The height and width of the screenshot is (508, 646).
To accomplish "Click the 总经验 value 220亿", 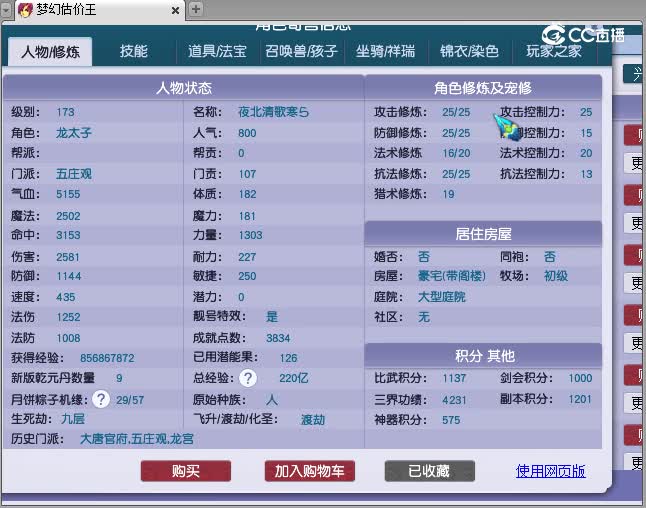I will pos(294,378).
